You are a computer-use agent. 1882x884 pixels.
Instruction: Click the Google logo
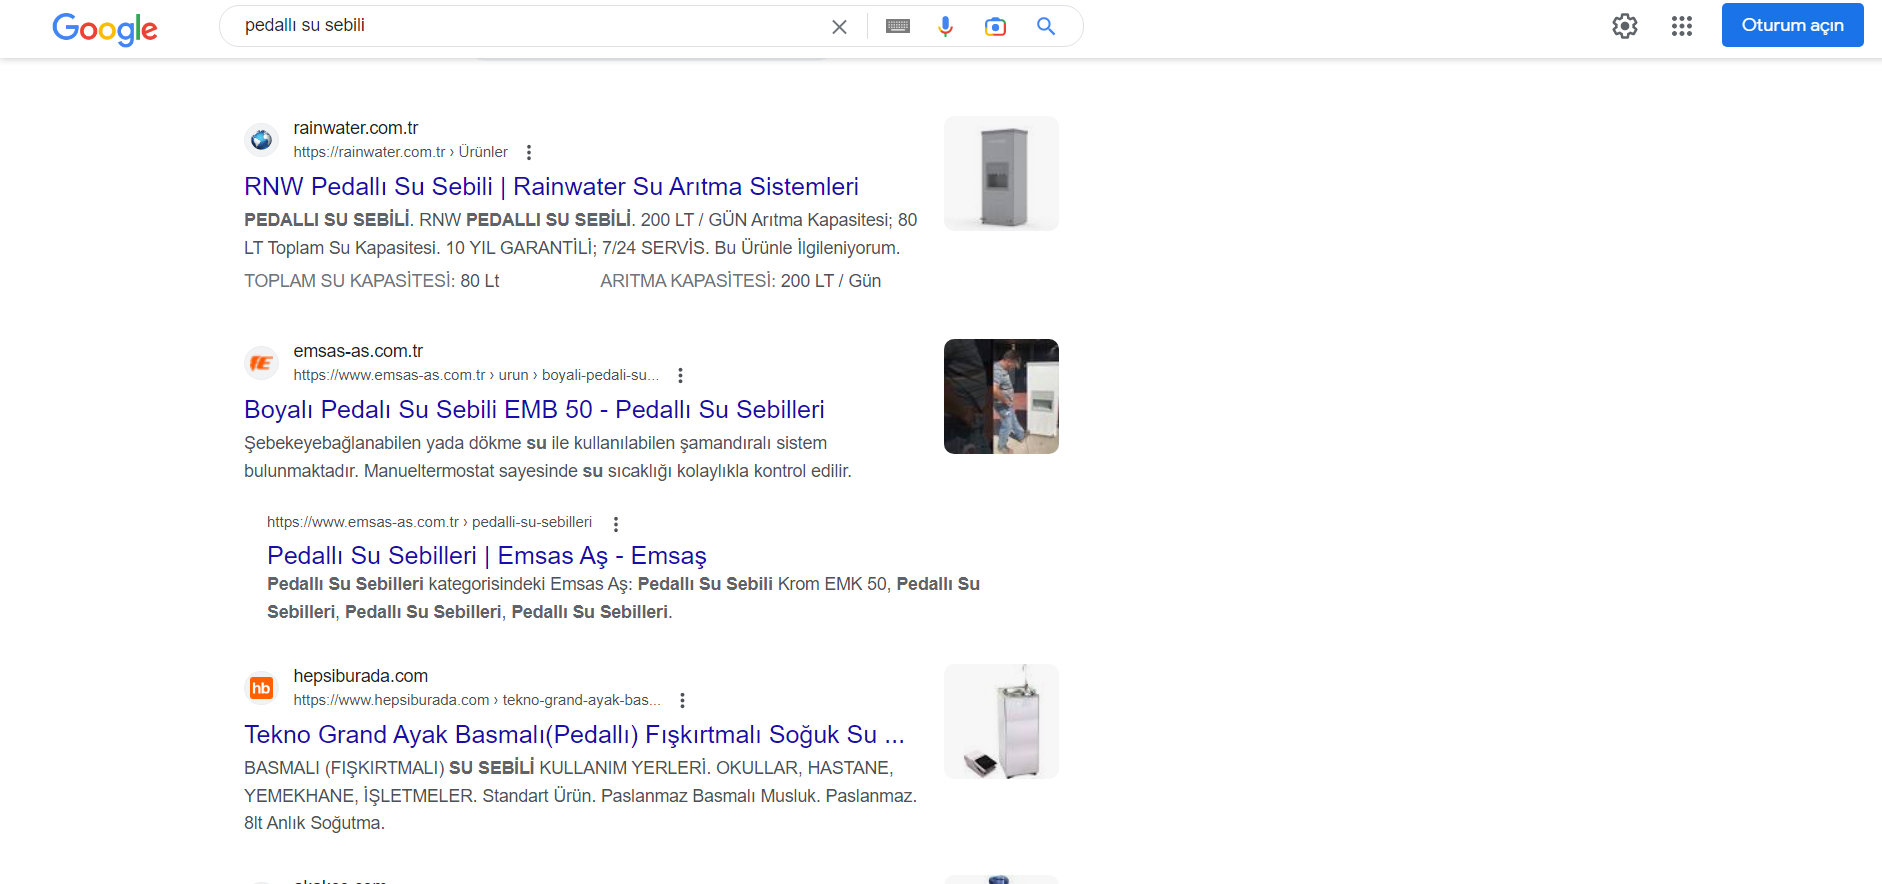pos(105,28)
